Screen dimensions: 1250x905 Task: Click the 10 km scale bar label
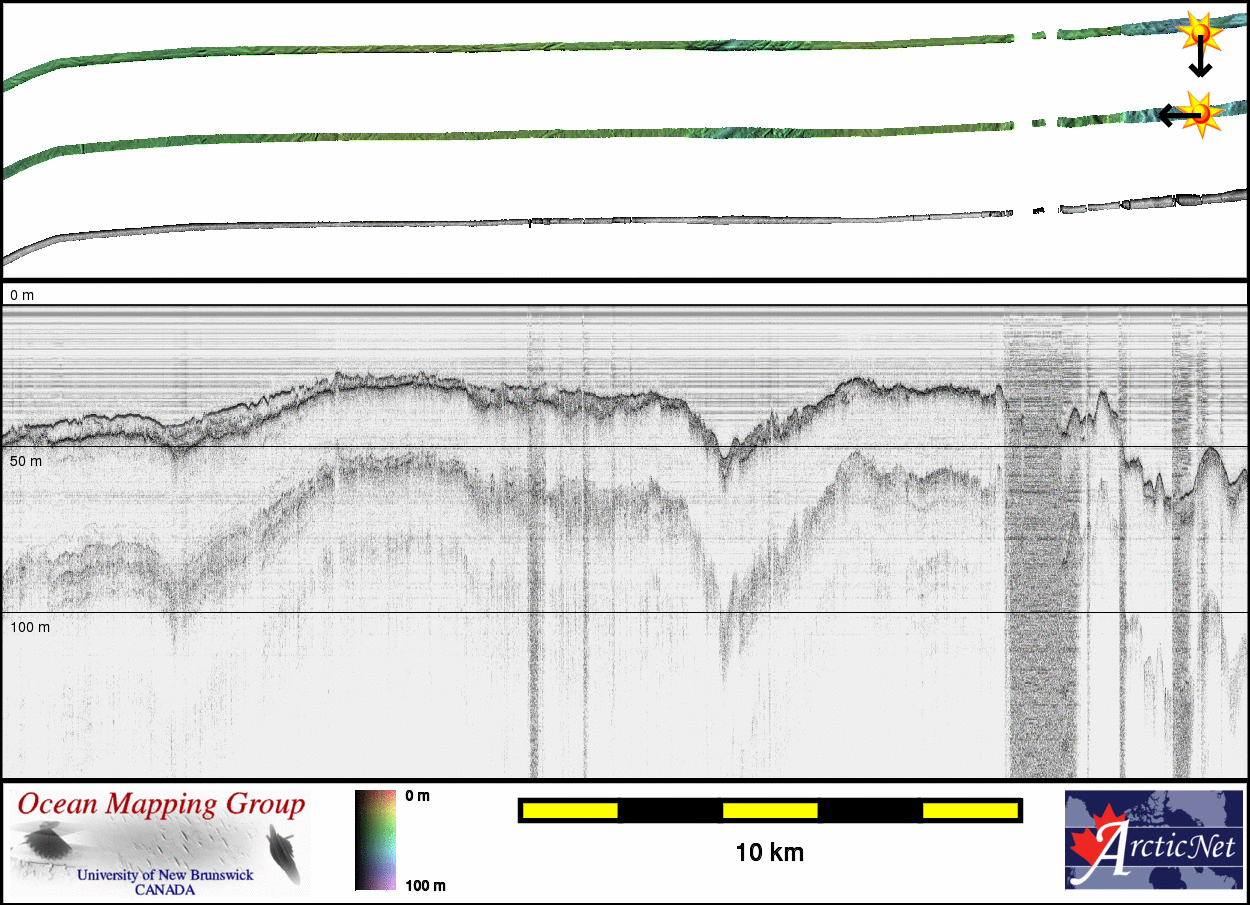pyautogui.click(x=769, y=853)
